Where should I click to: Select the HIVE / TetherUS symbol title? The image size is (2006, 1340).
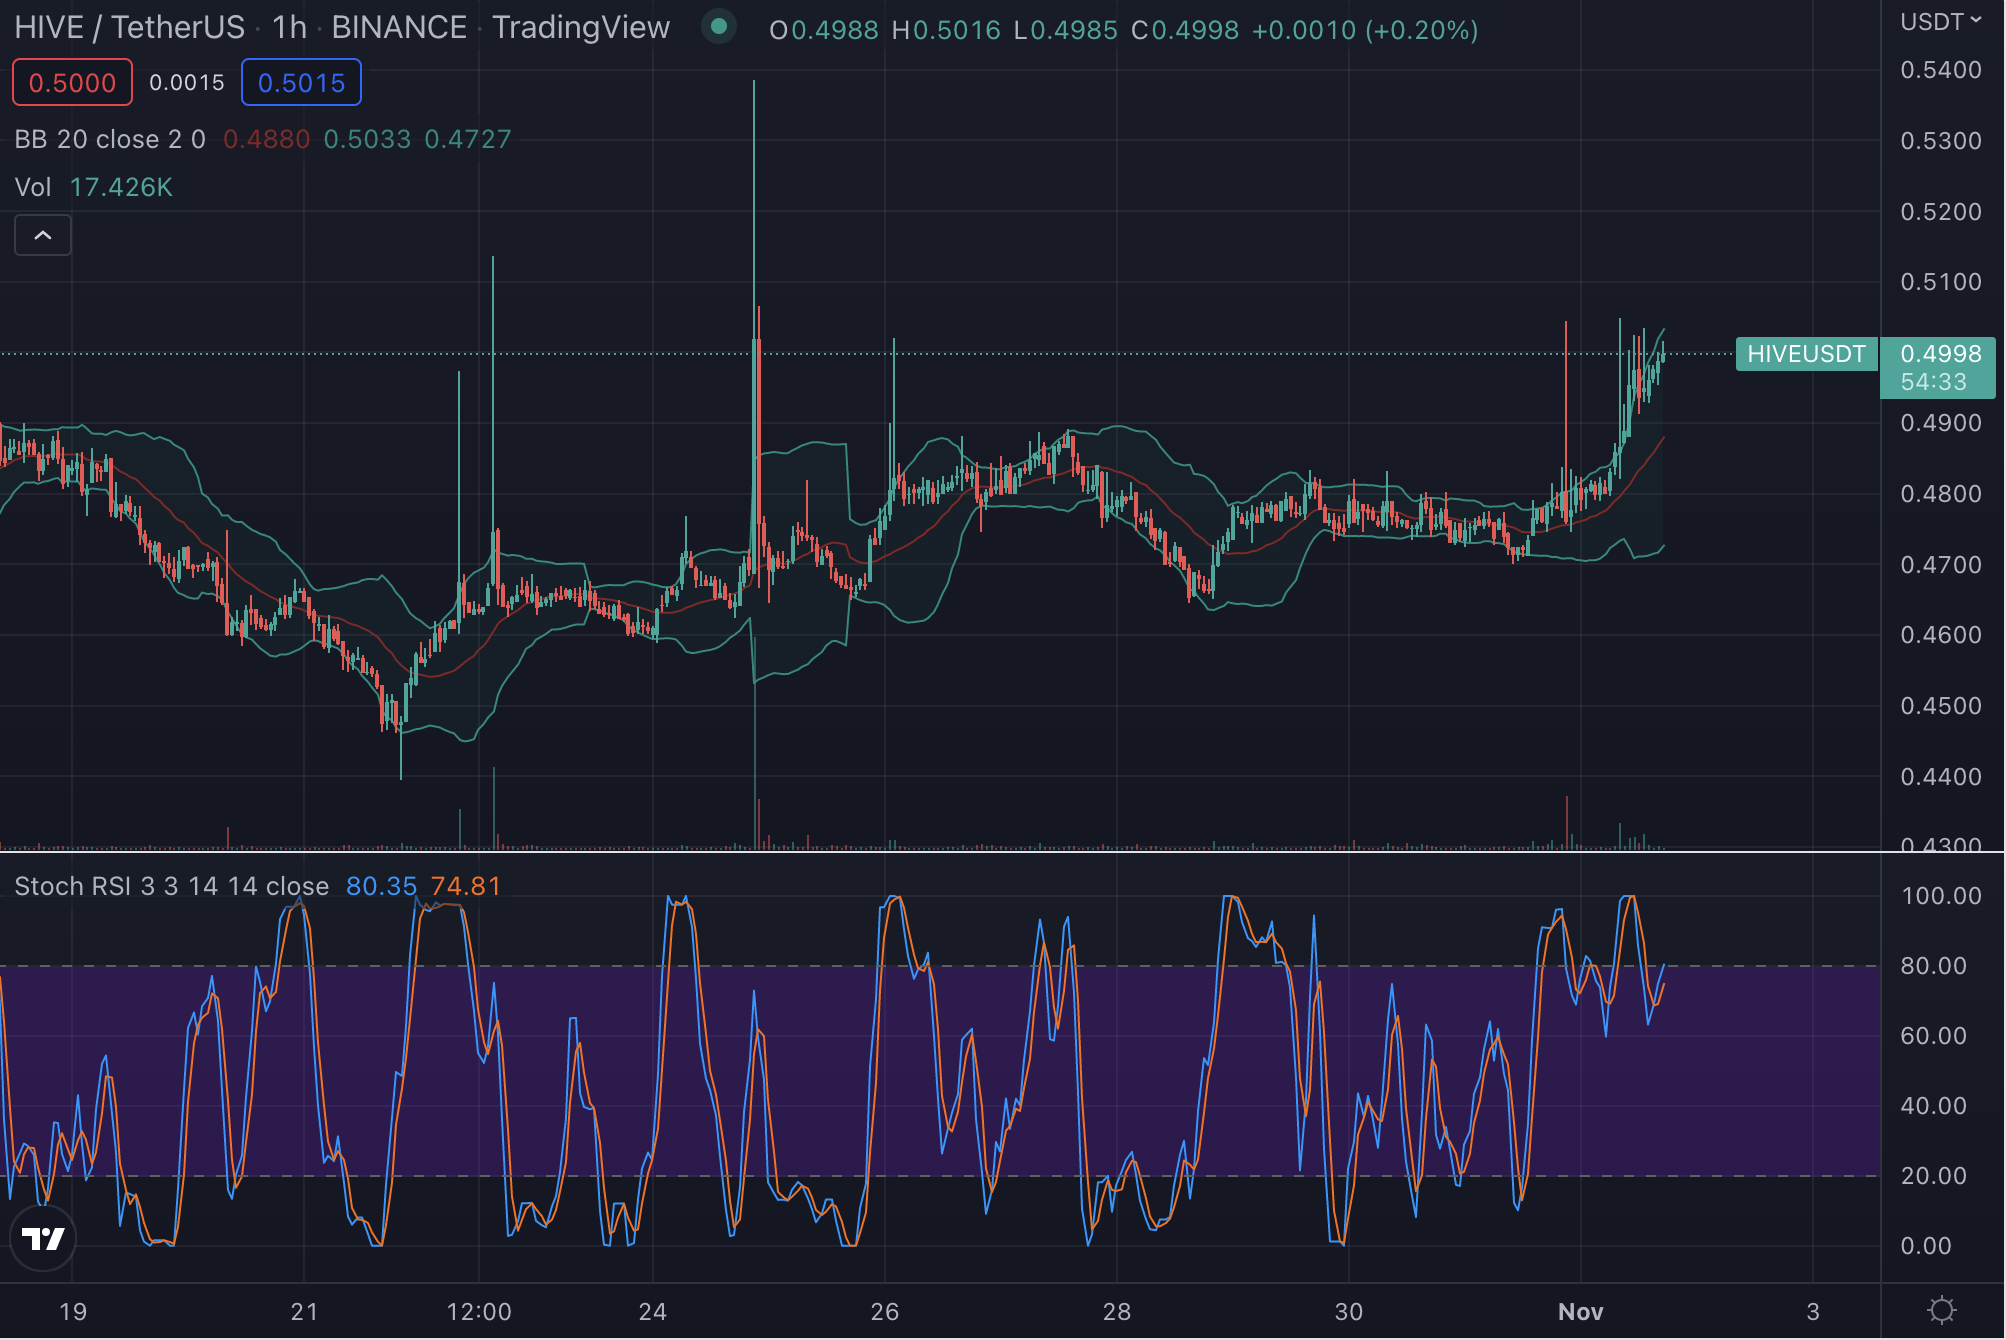(129, 28)
